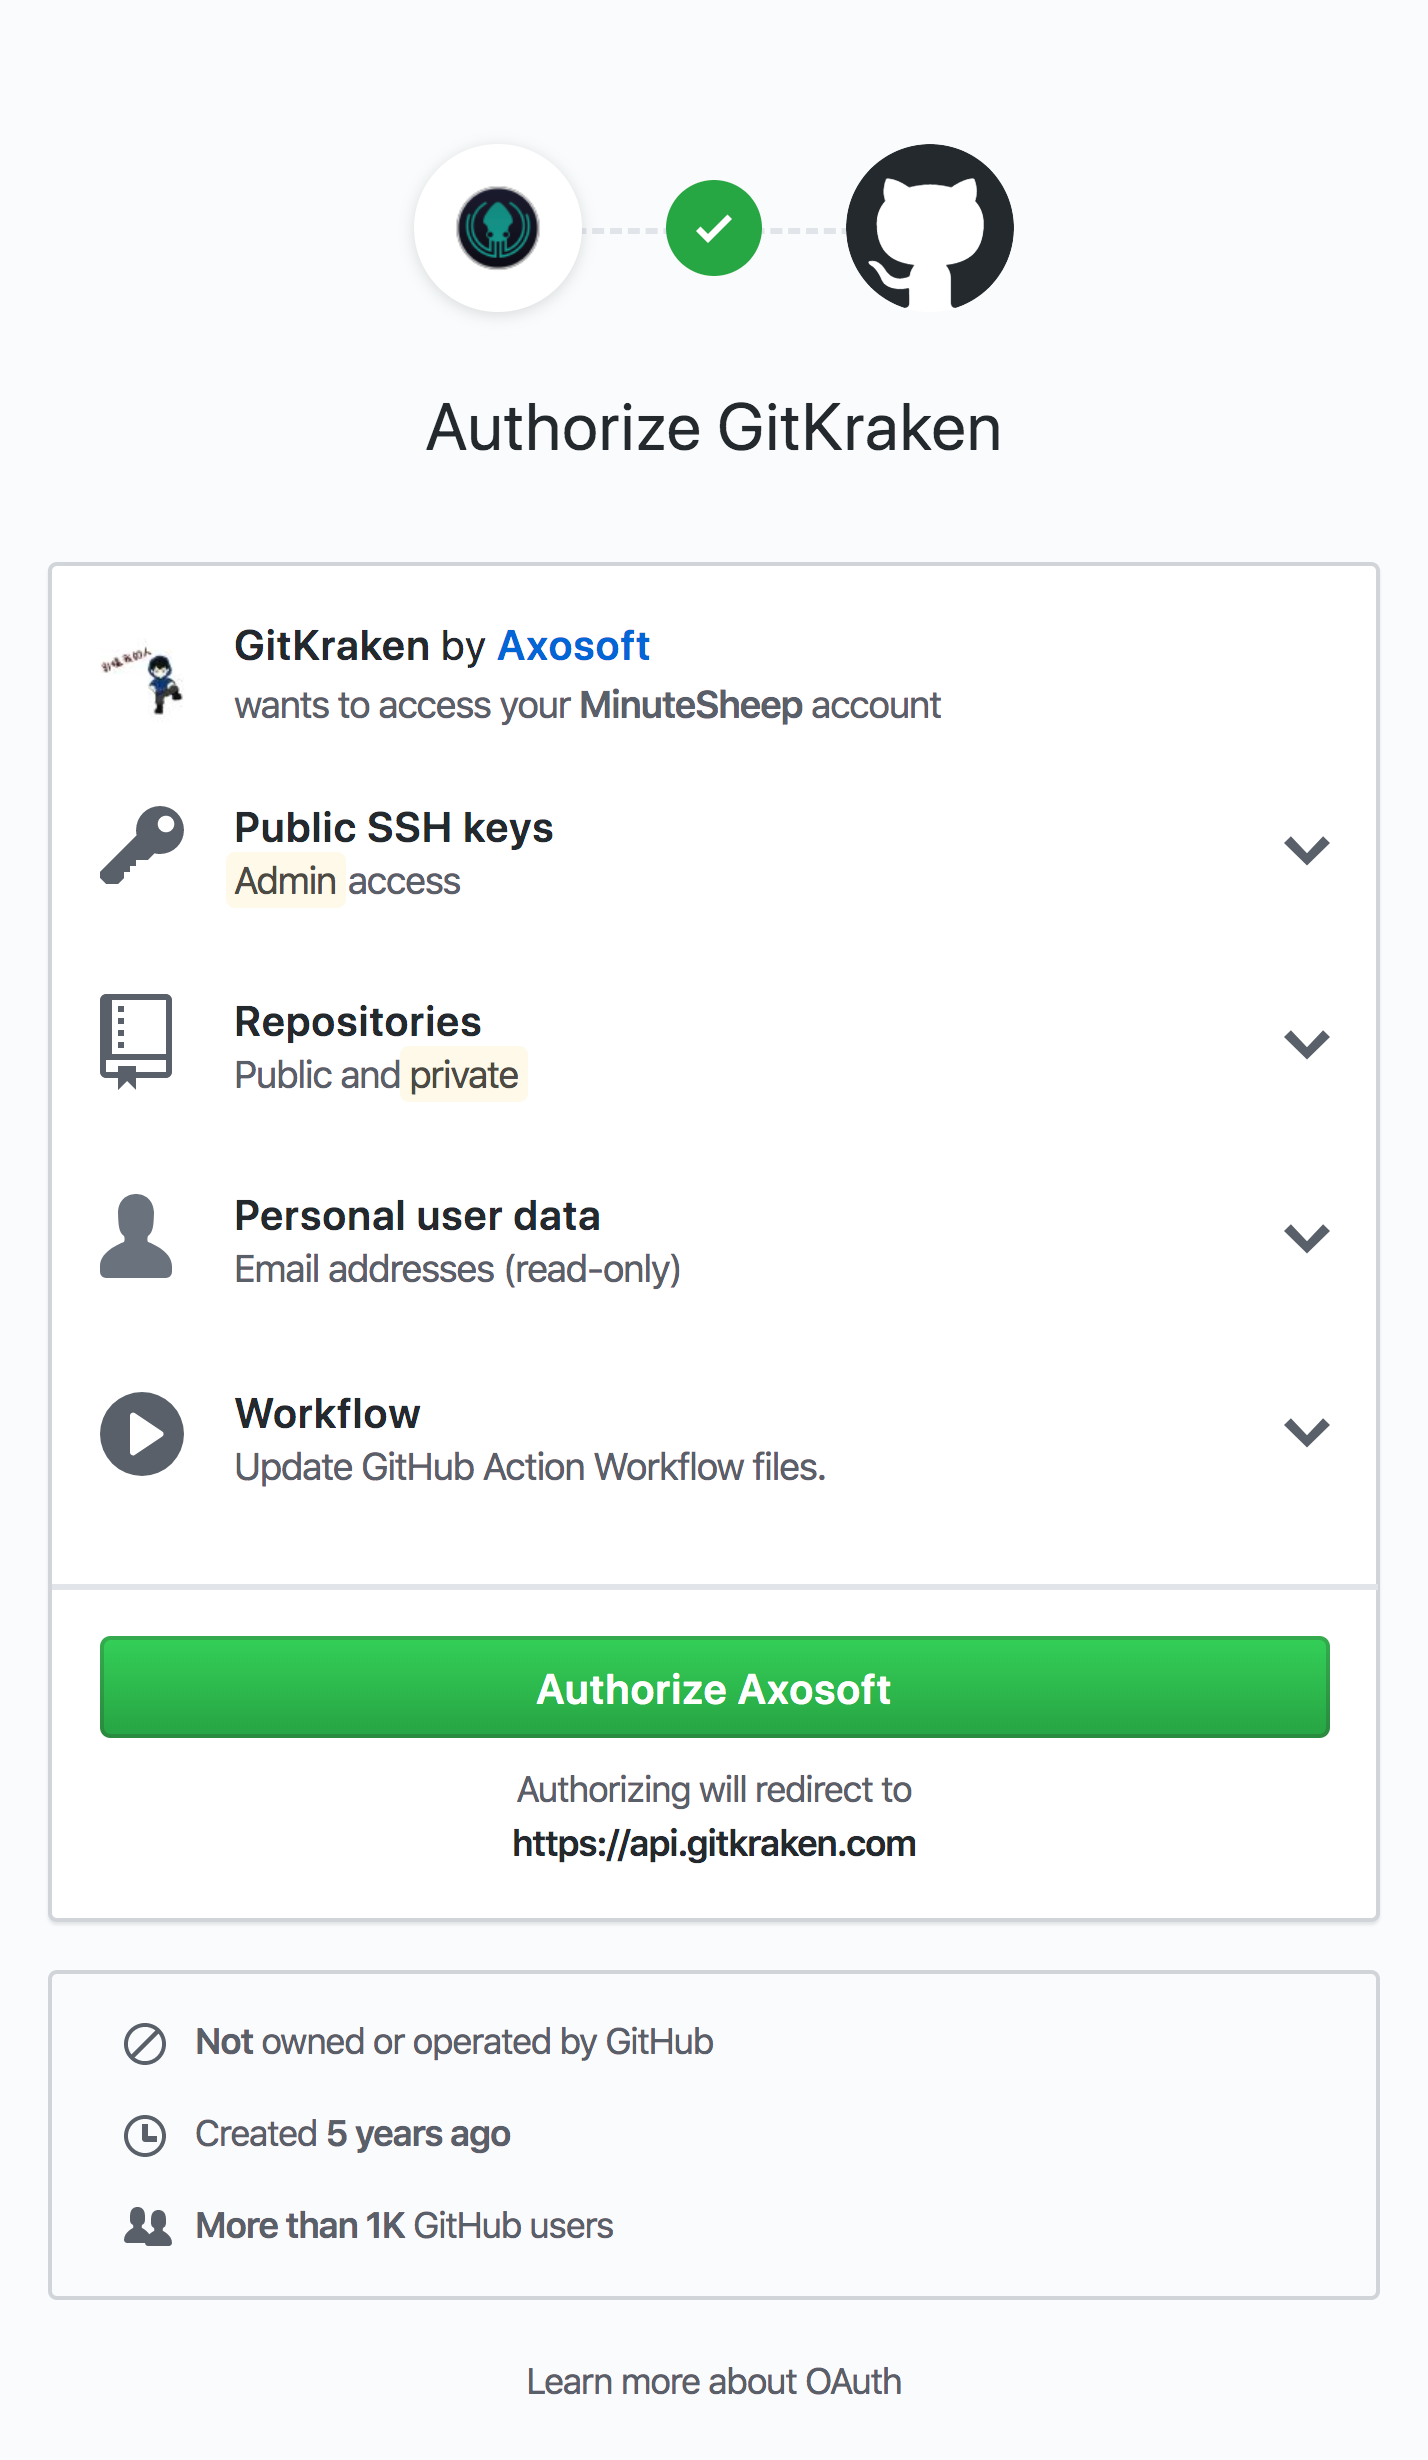
Task: Expand the Repositories permission chevron
Action: click(1306, 1044)
